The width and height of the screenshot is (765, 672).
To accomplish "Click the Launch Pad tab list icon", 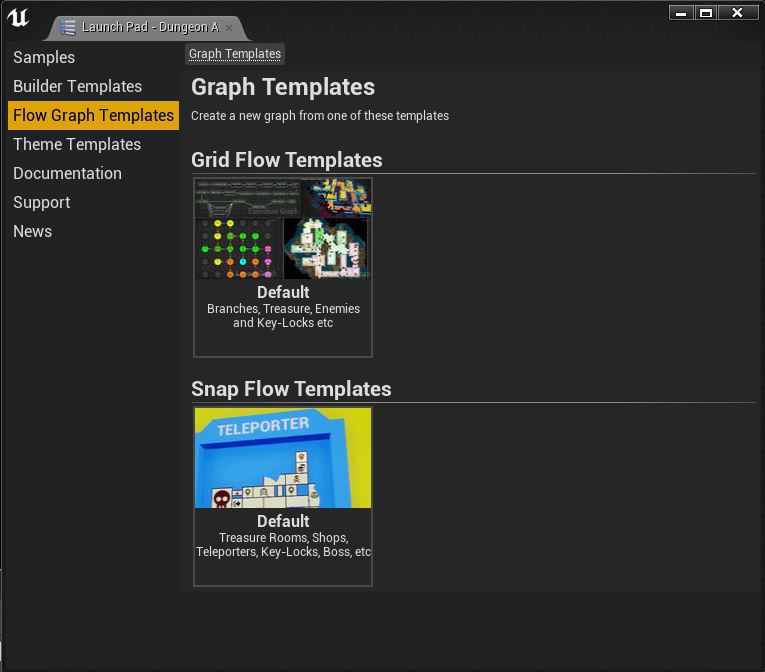I will pos(68,27).
